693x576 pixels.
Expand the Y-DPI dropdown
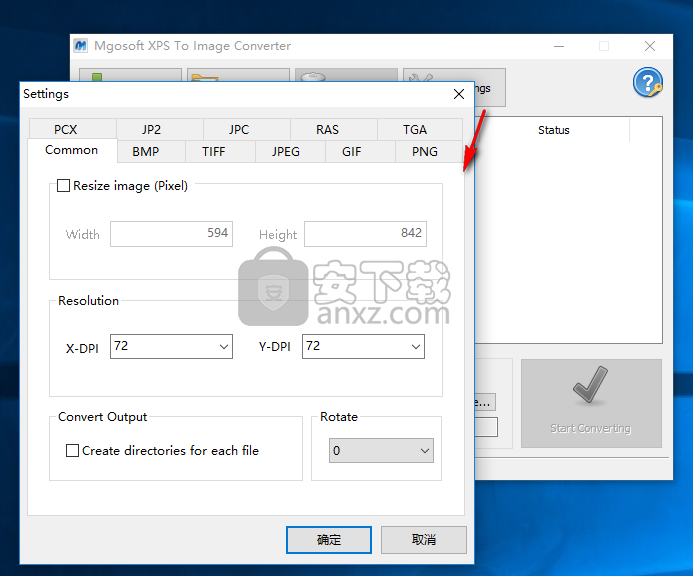[415, 347]
